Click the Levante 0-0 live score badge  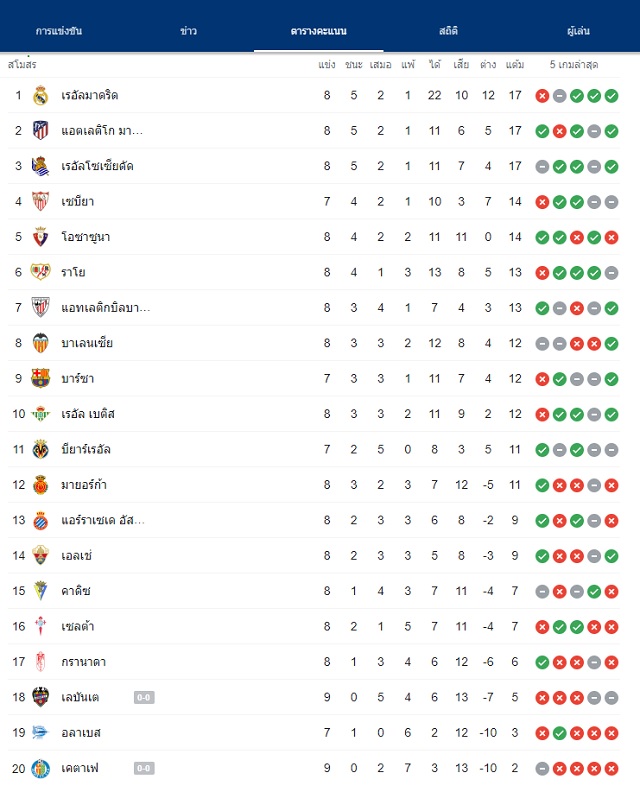(x=144, y=698)
